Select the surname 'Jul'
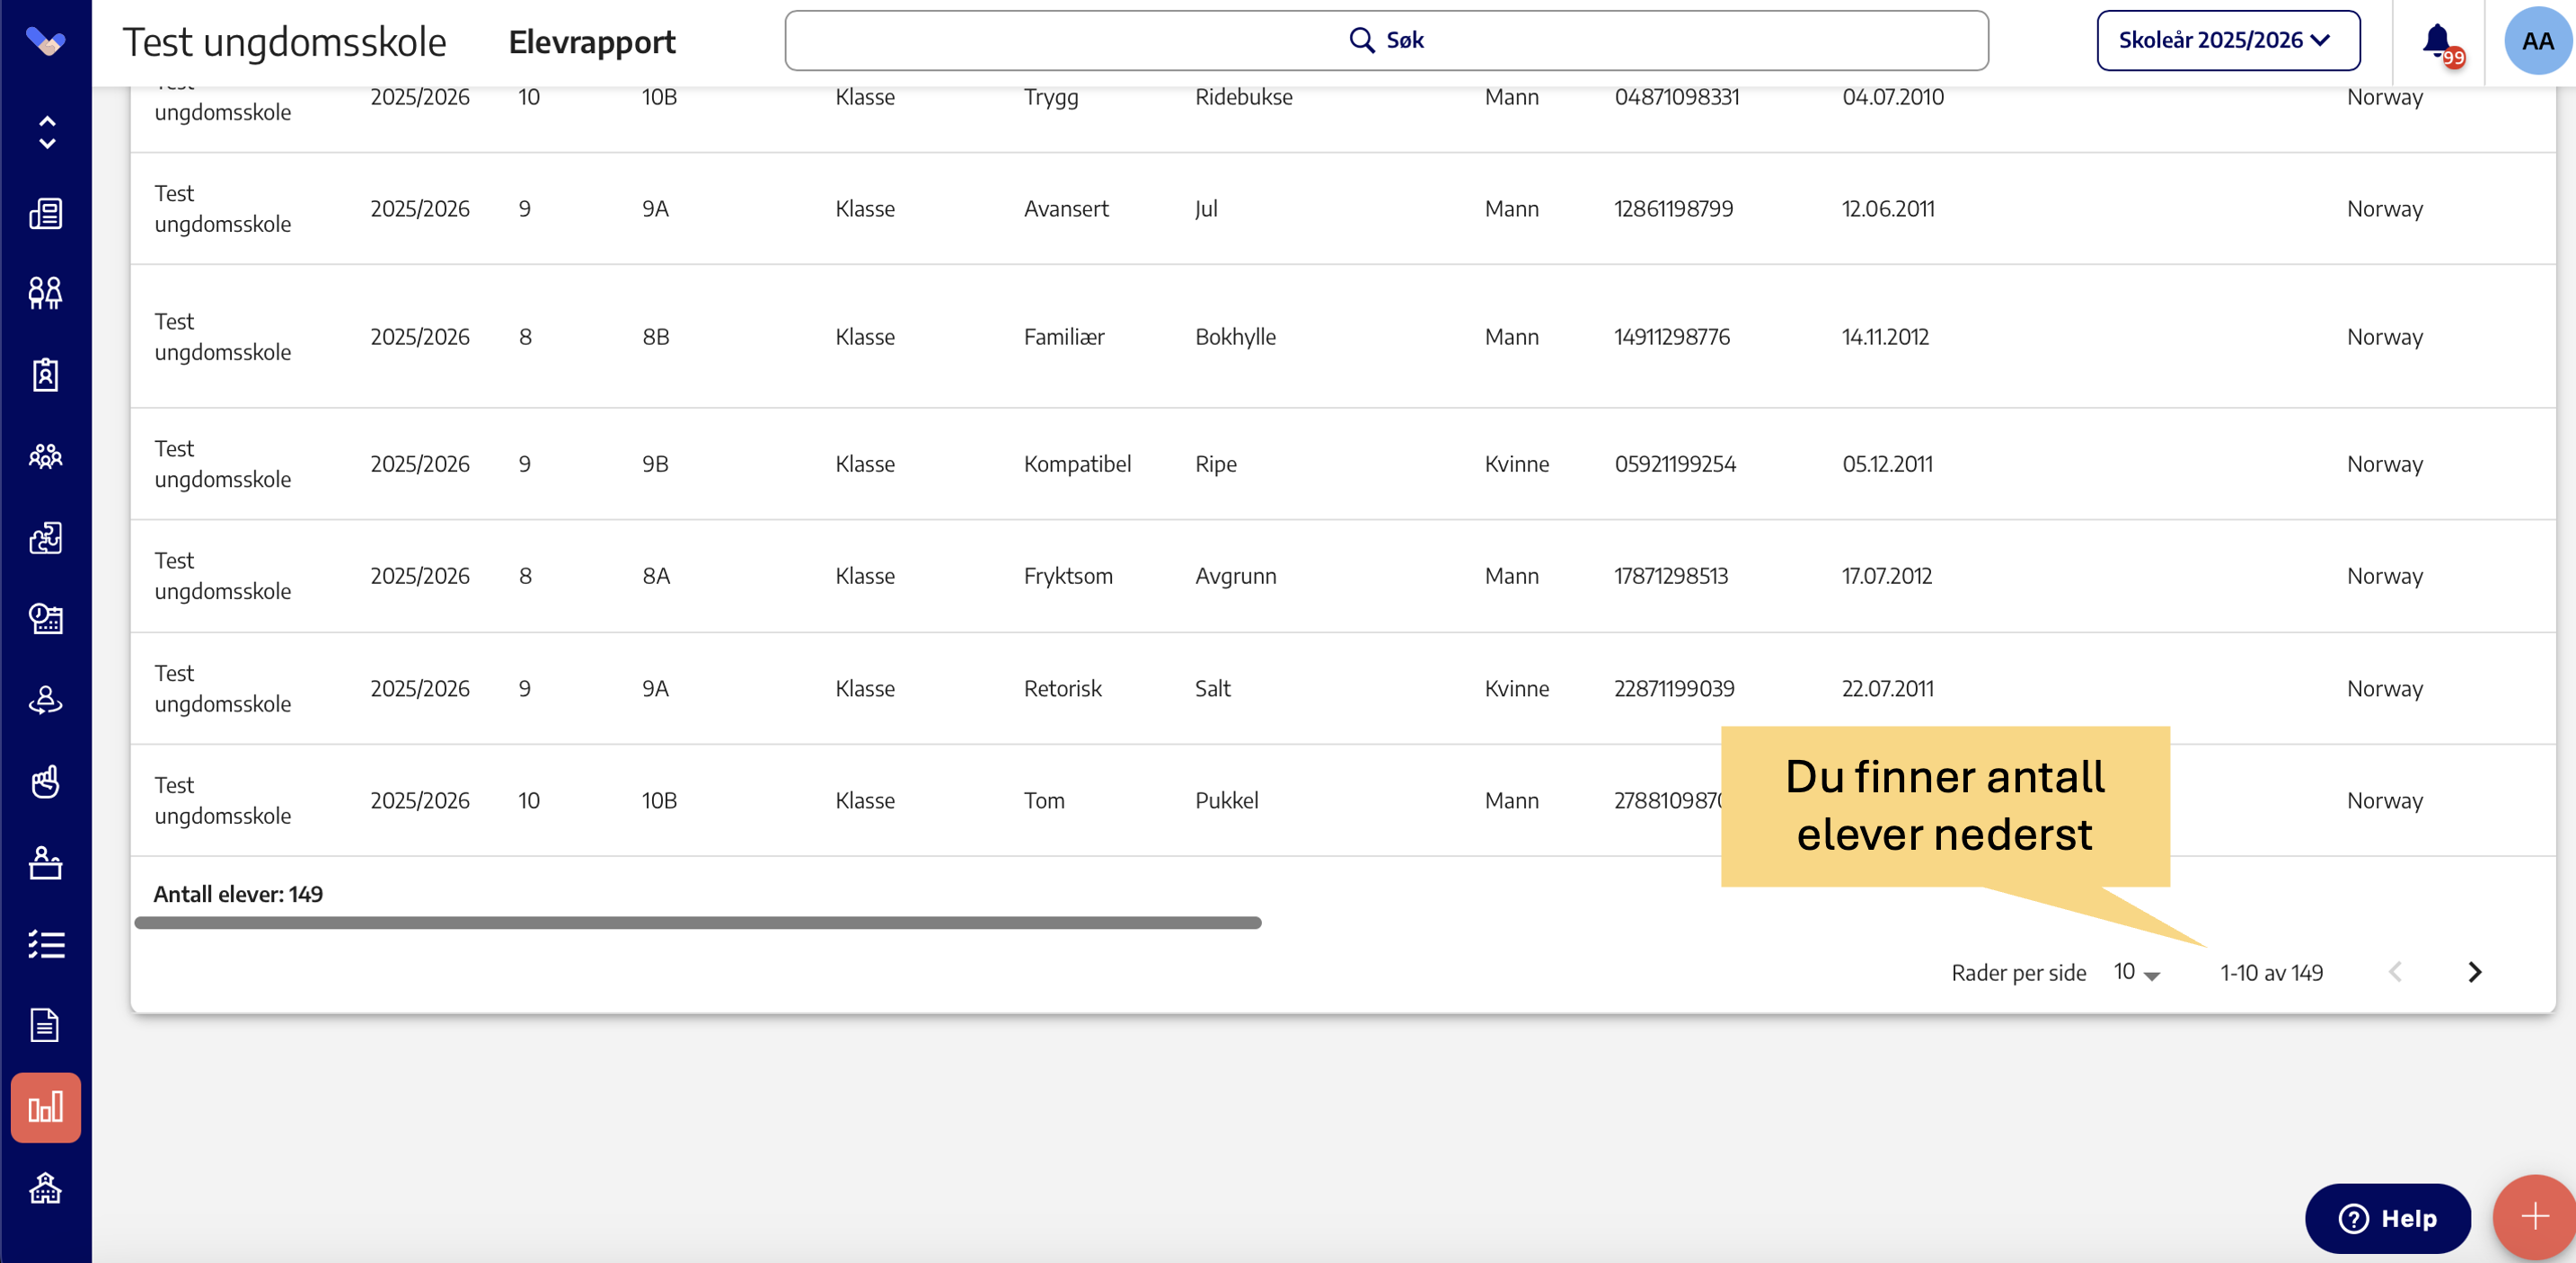Screen dimensions: 2576x1263 pyautogui.click(x=1206, y=209)
